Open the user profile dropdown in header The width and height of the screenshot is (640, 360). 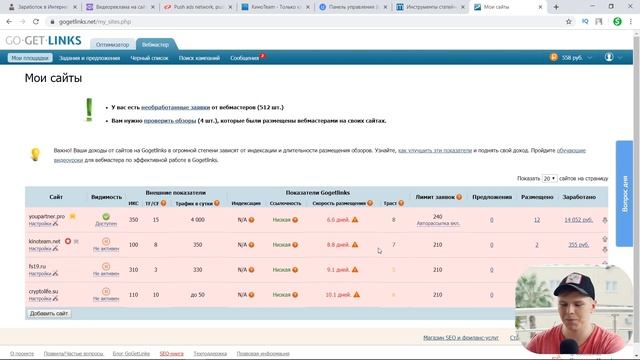(x=613, y=58)
